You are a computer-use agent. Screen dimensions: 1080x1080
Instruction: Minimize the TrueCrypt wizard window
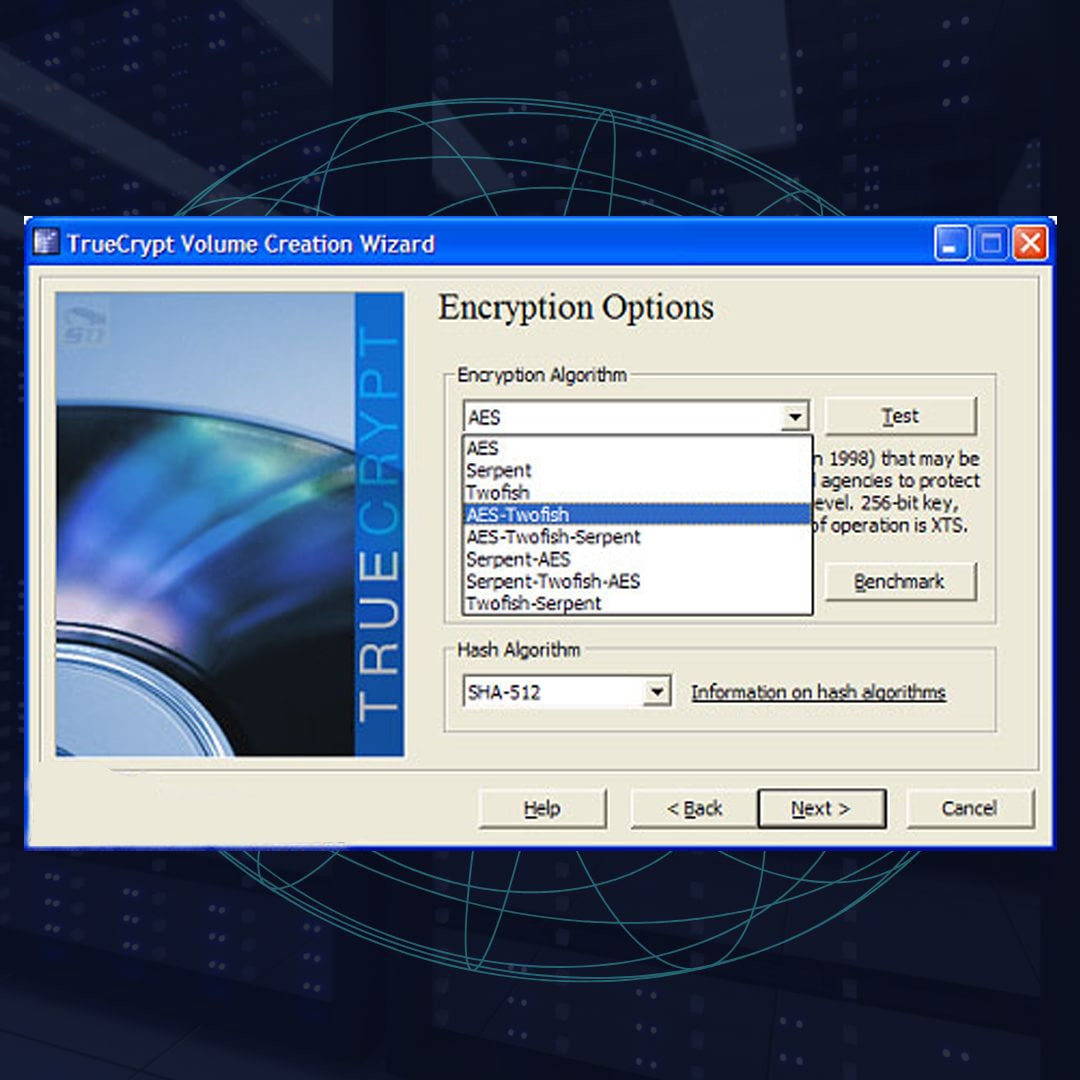tap(952, 243)
